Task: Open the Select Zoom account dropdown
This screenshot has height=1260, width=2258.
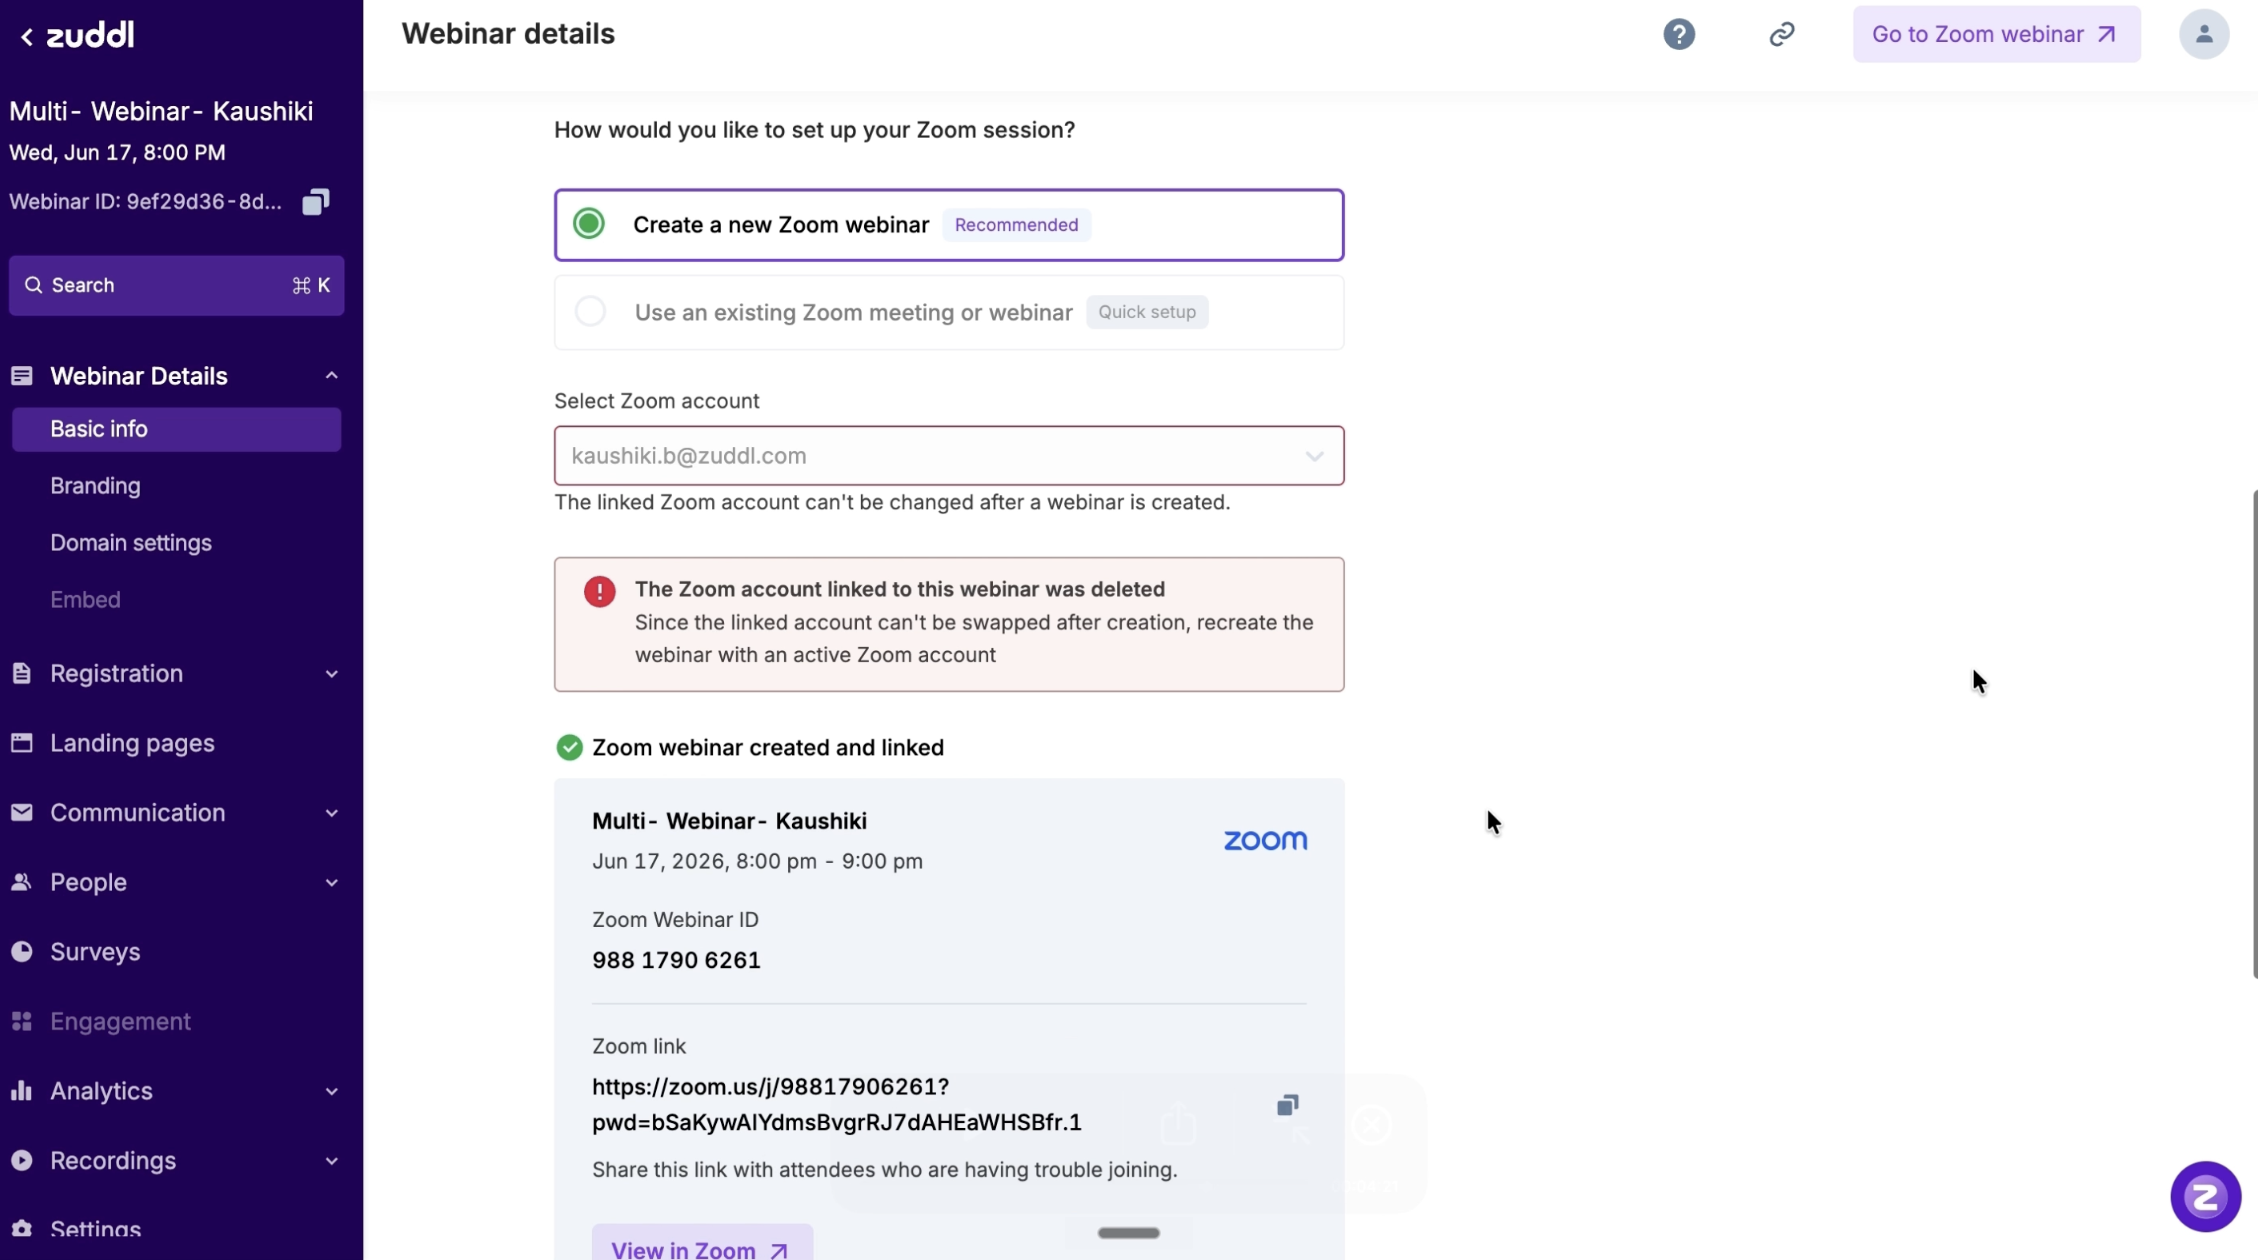Action: coord(948,456)
